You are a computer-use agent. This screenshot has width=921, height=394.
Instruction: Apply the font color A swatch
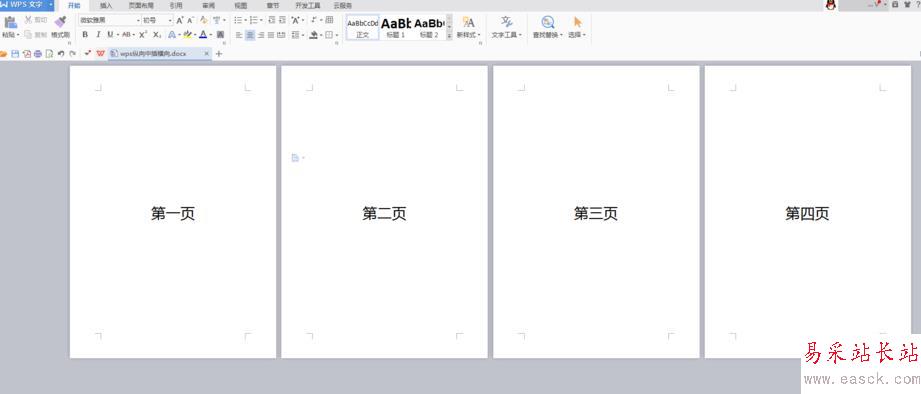[203, 35]
